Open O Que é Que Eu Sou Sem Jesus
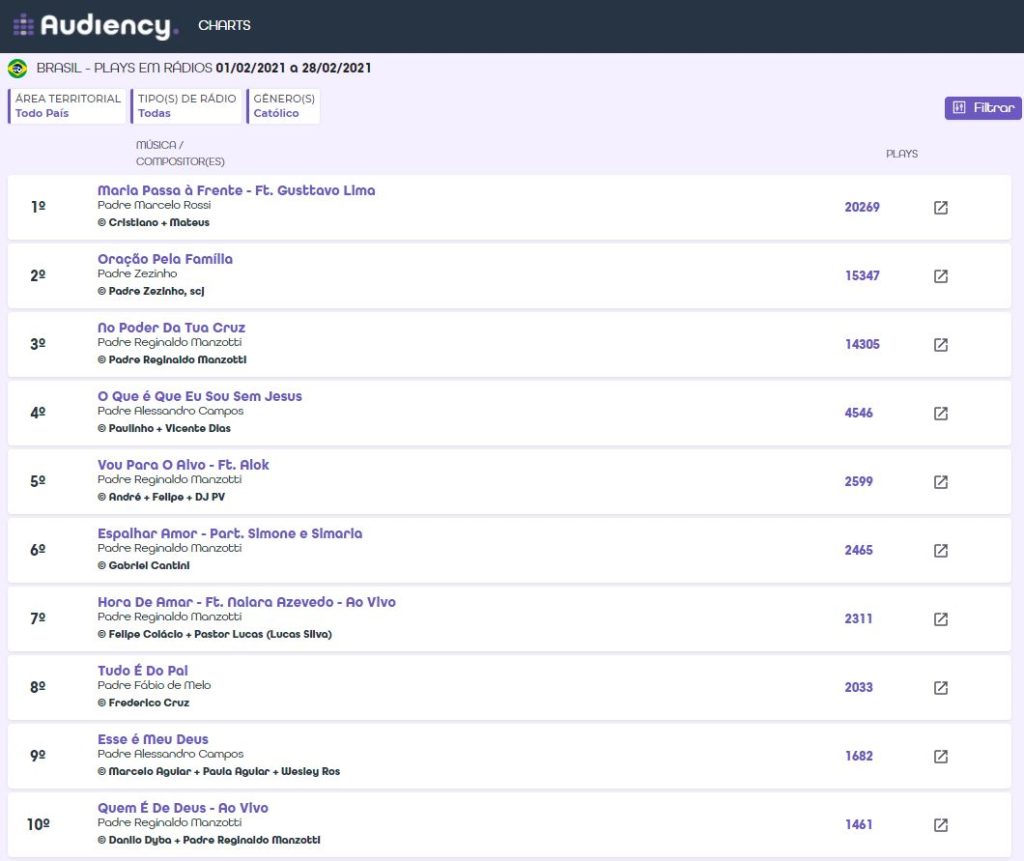 tap(199, 396)
